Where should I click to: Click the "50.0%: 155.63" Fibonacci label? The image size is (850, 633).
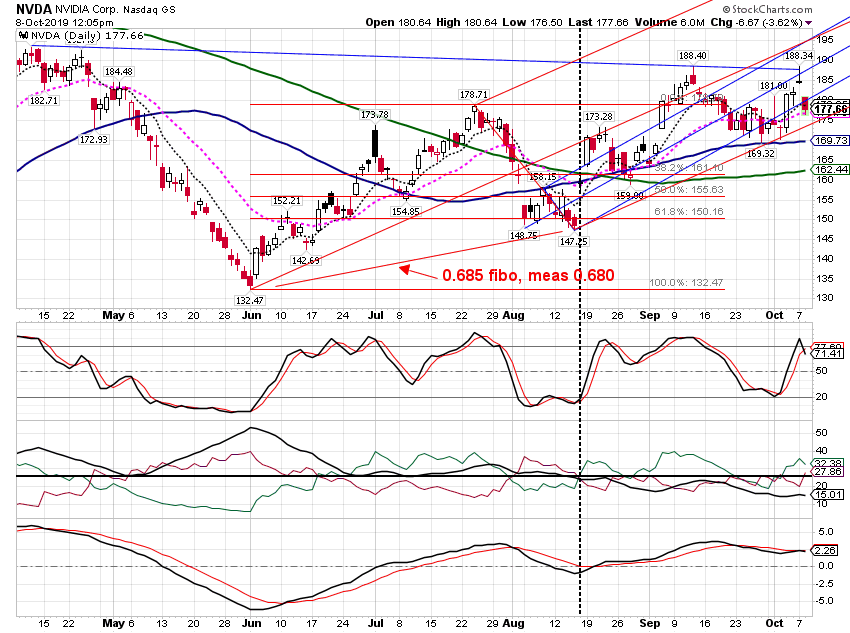[x=688, y=190]
